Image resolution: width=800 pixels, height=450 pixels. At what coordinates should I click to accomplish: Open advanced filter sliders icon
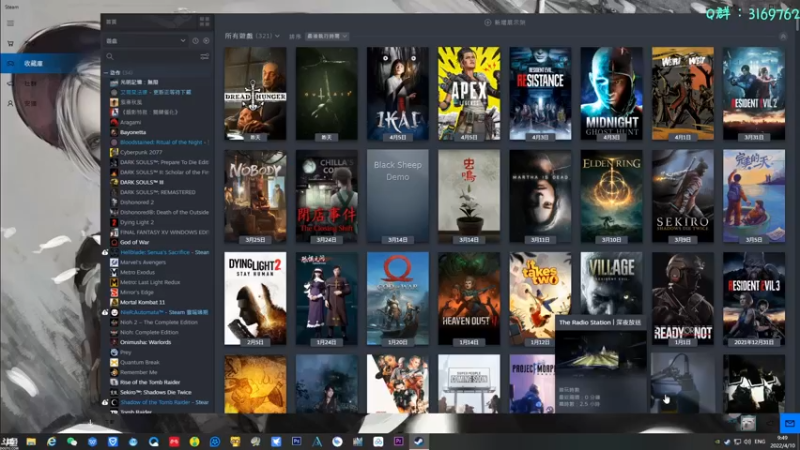pos(205,57)
